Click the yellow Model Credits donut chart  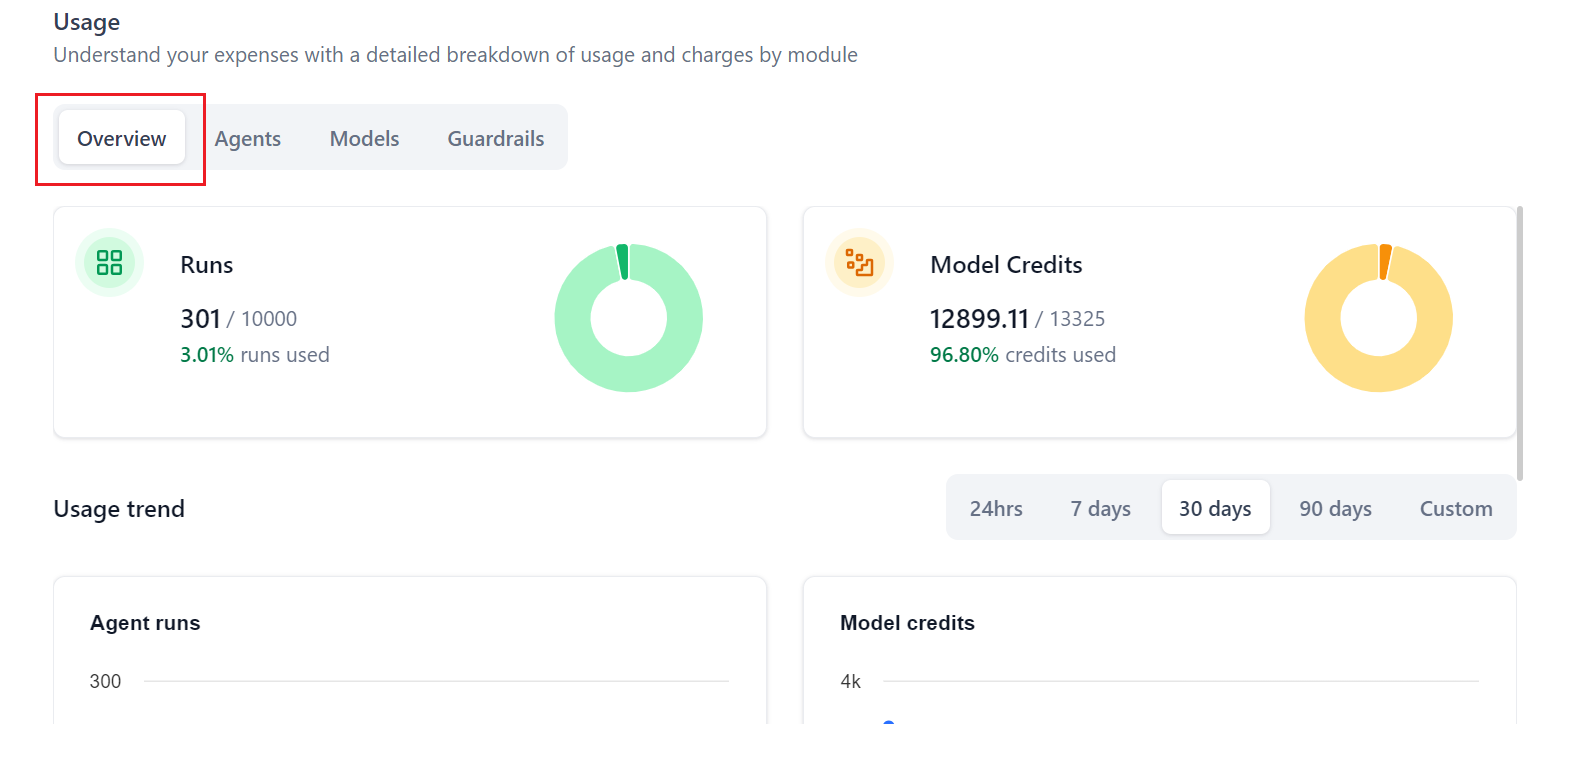pyautogui.click(x=1379, y=318)
